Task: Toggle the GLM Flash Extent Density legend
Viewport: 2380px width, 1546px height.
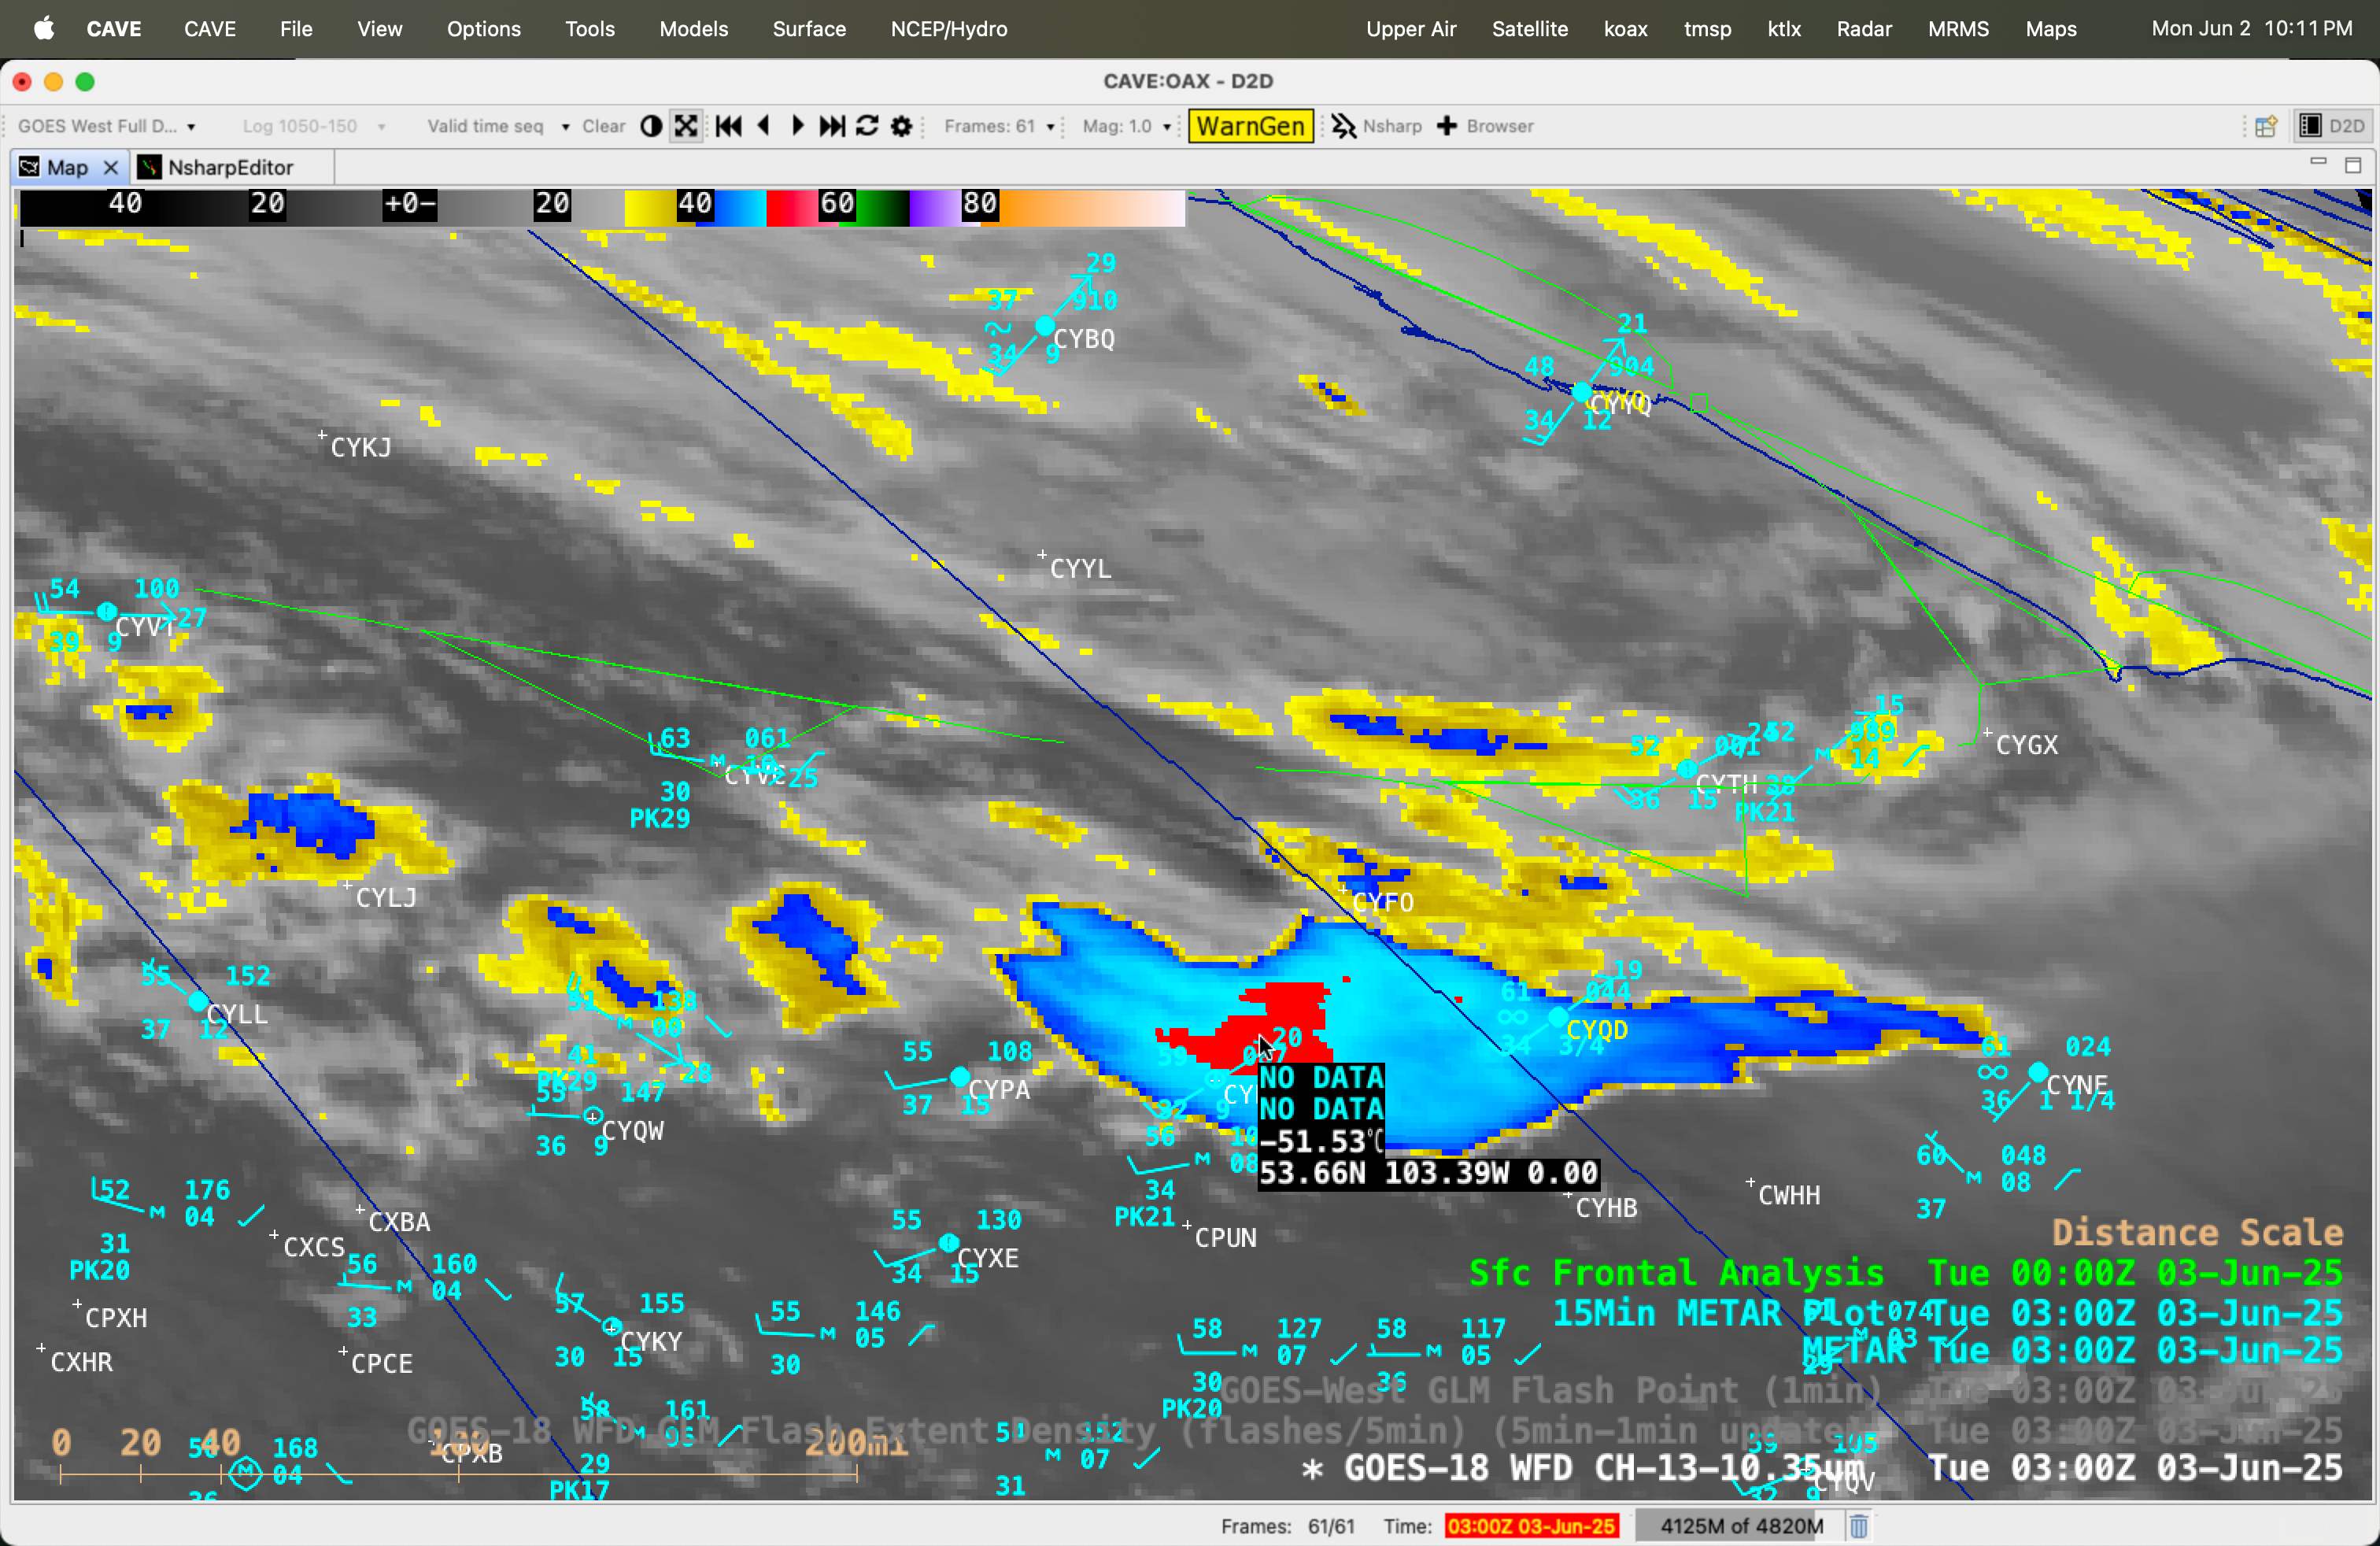Action: 1374,1430
